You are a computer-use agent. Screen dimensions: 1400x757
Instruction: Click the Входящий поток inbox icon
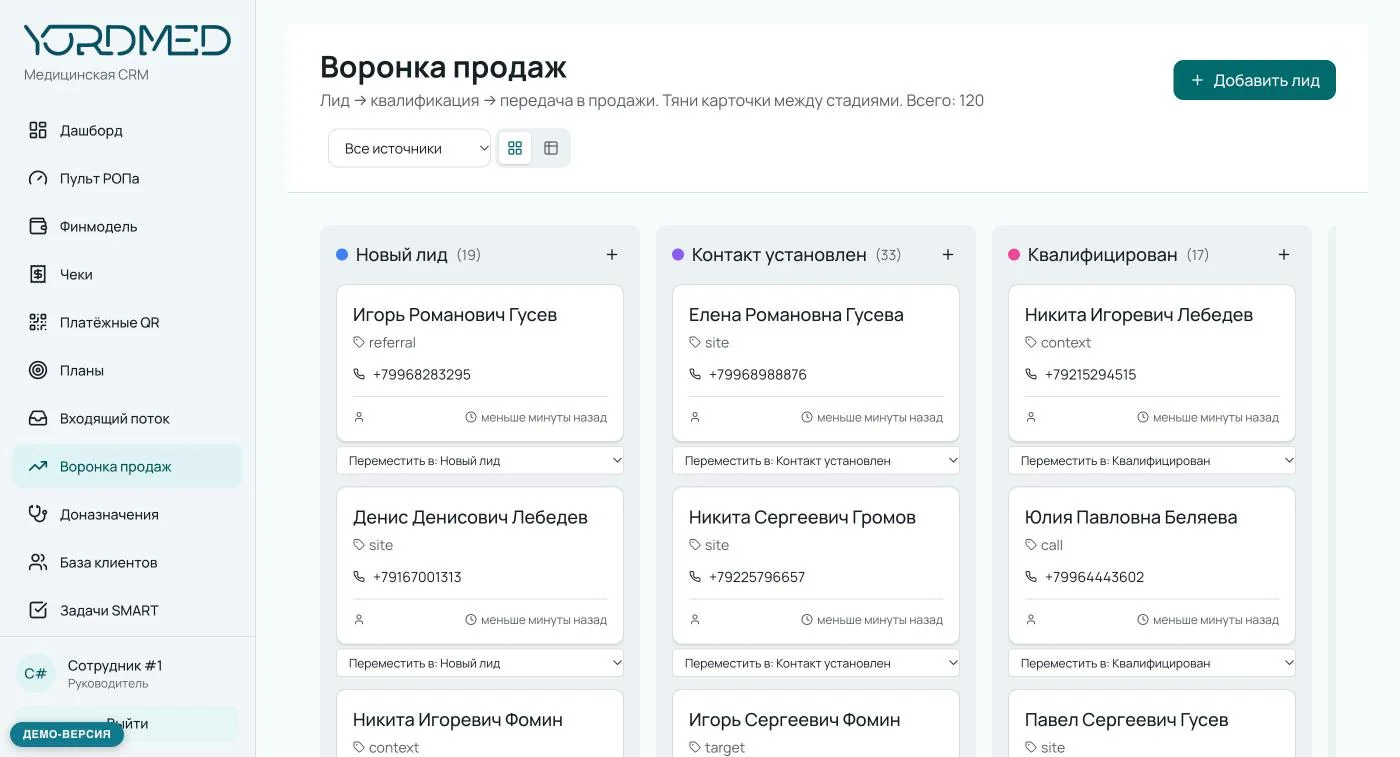[38, 418]
